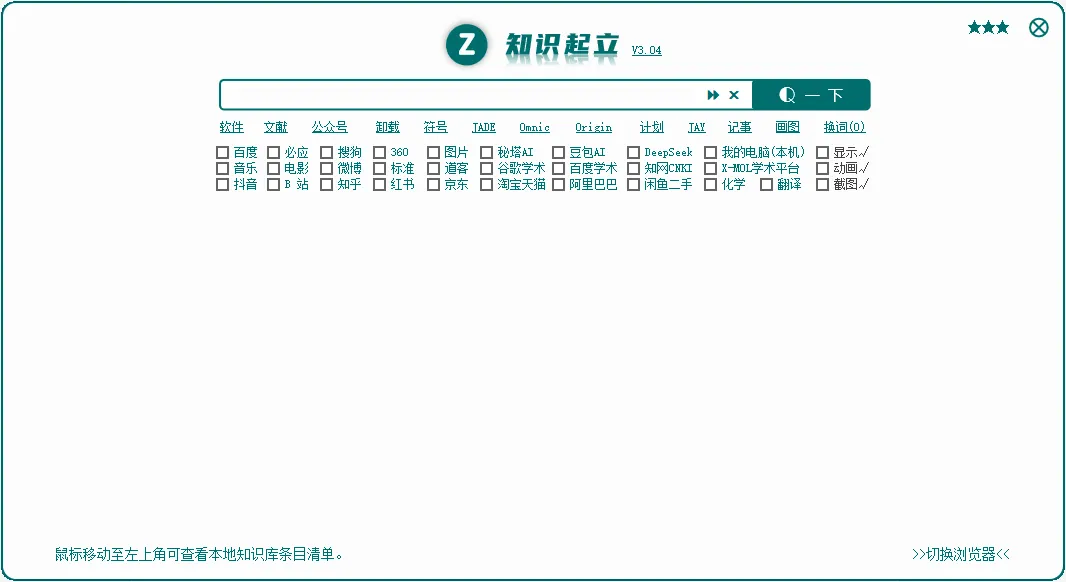Toggle the 截图 checkbox
Image resolution: width=1066 pixels, height=582 pixels.
(x=822, y=184)
